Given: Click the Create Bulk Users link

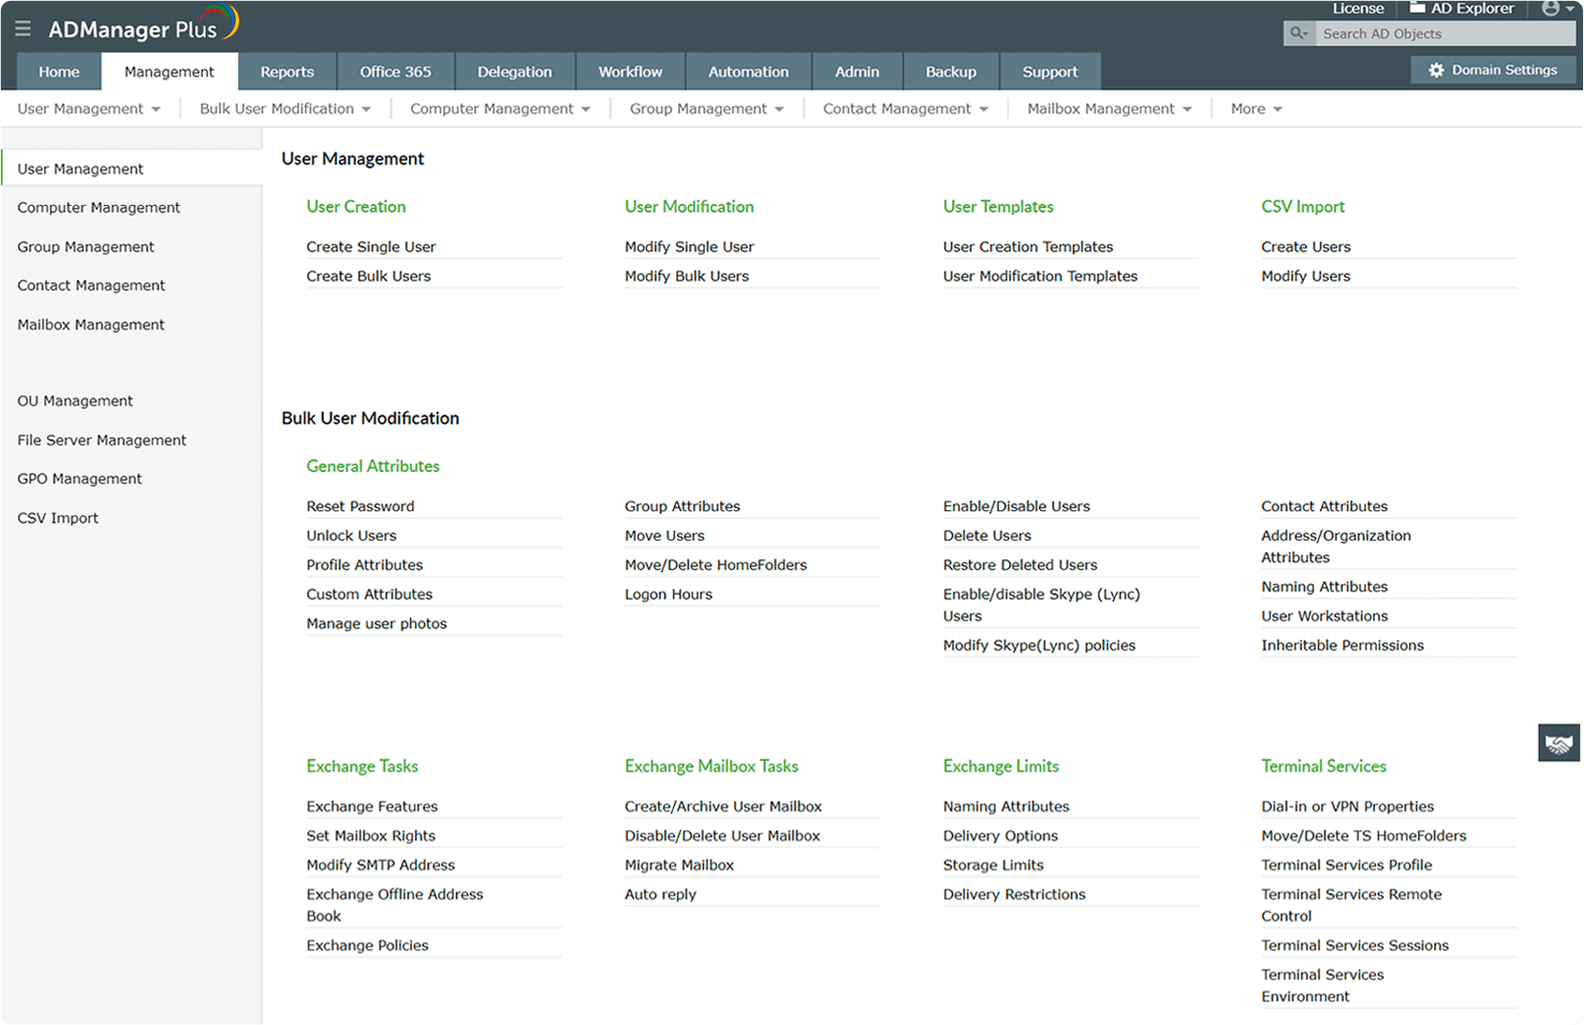Looking at the screenshot, I should click(x=369, y=276).
